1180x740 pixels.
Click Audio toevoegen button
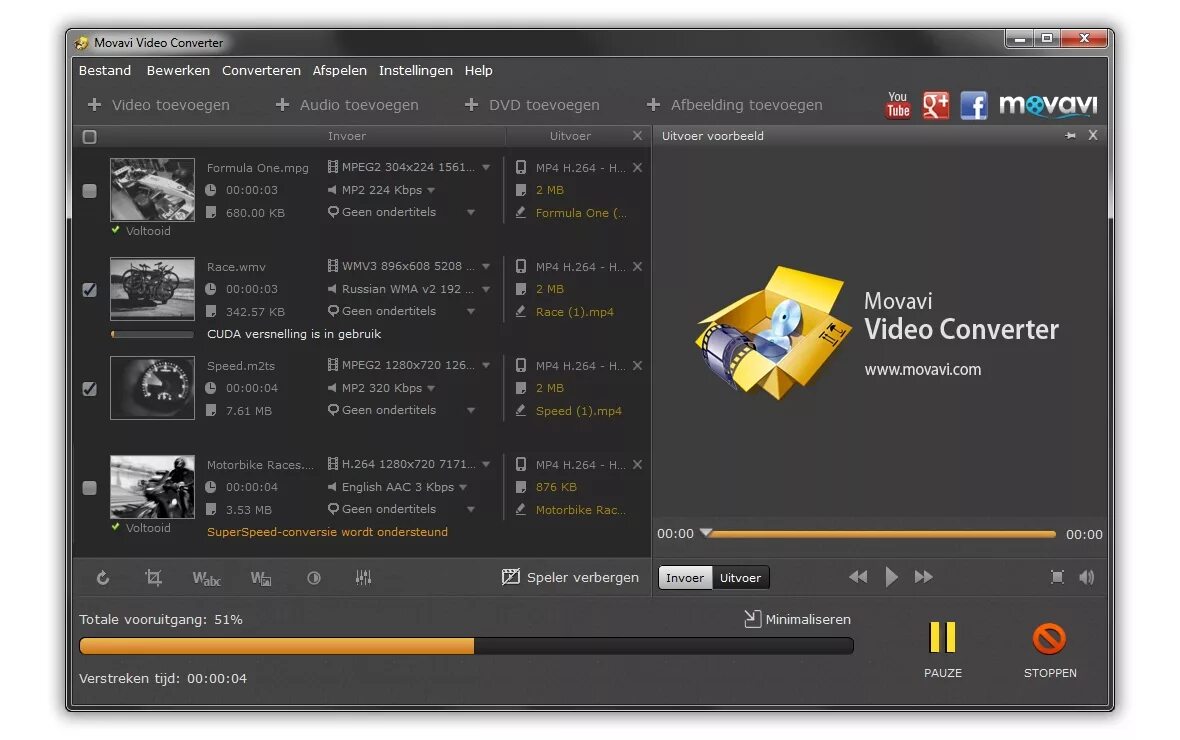point(347,105)
